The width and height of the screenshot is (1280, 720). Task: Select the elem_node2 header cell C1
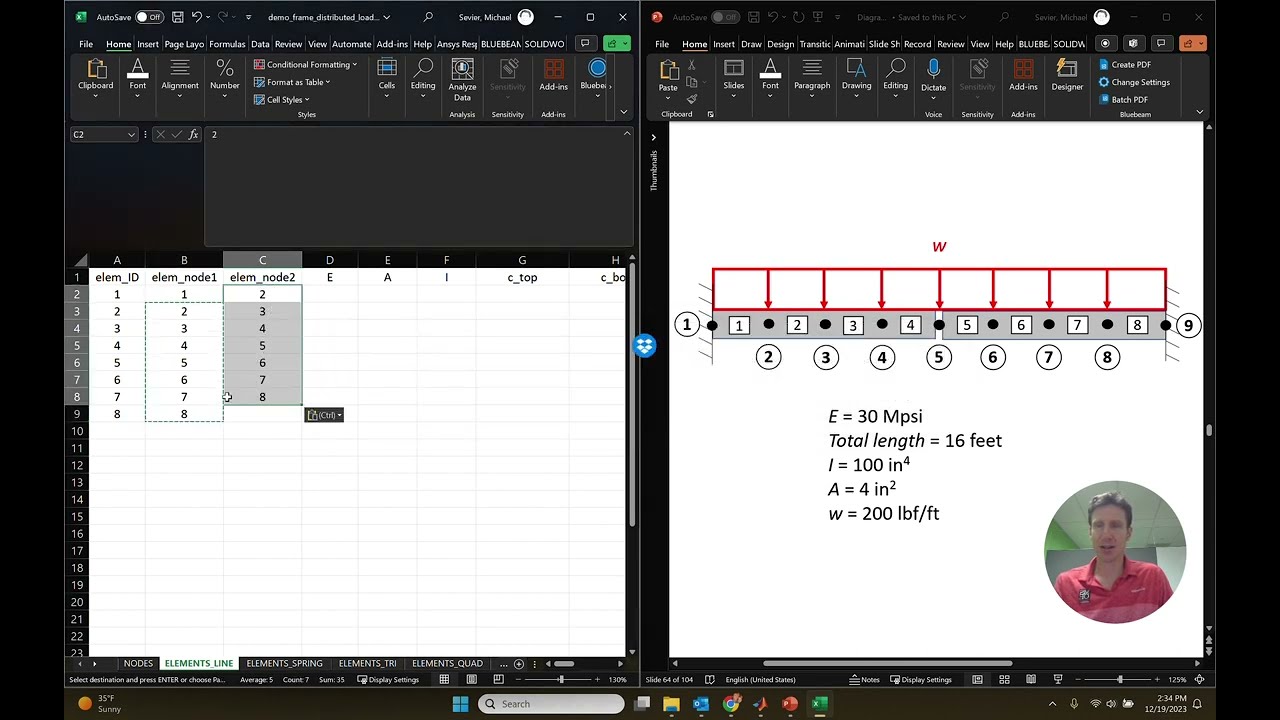[x=262, y=277]
